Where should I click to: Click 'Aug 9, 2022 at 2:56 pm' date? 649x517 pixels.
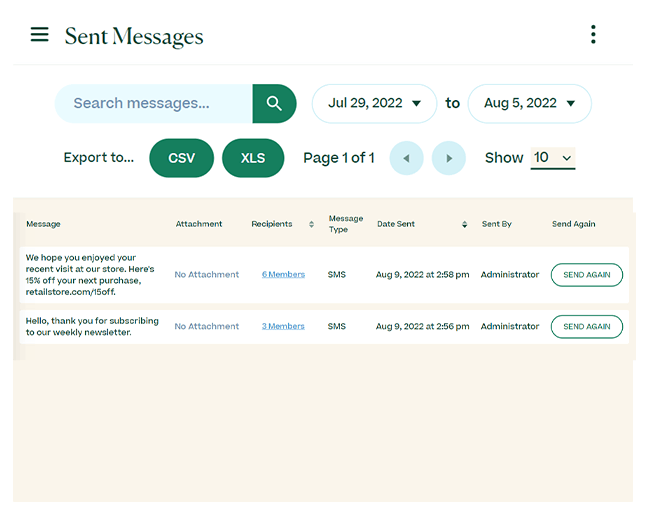pos(422,326)
